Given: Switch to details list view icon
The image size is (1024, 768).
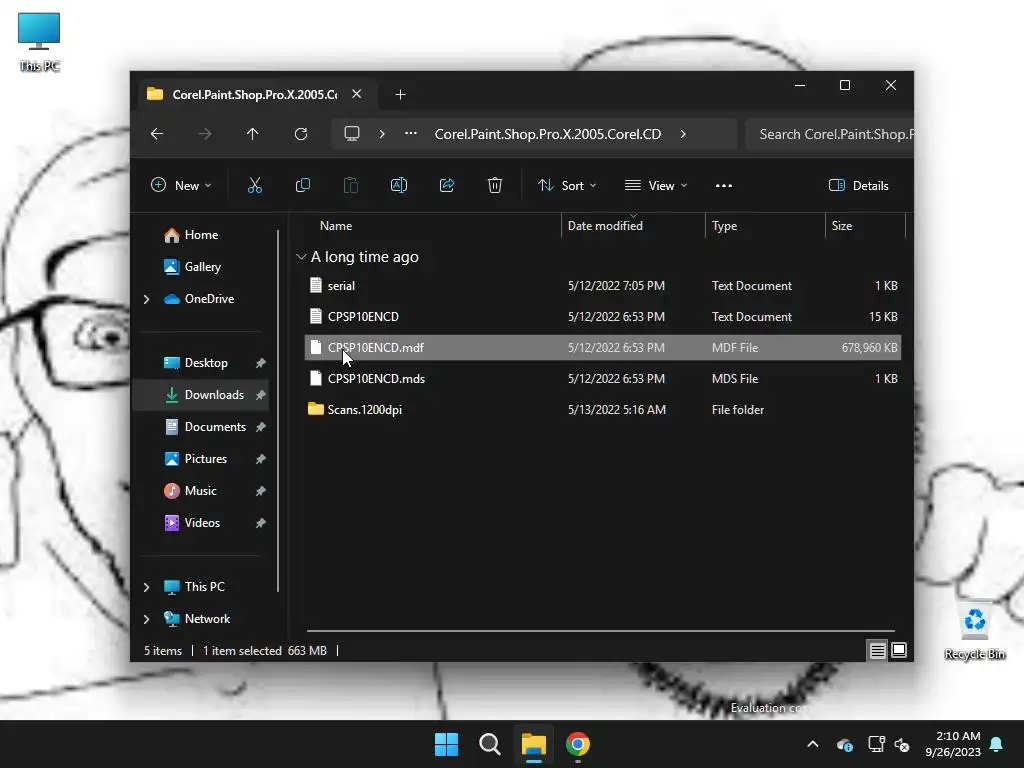Looking at the screenshot, I should [x=877, y=650].
